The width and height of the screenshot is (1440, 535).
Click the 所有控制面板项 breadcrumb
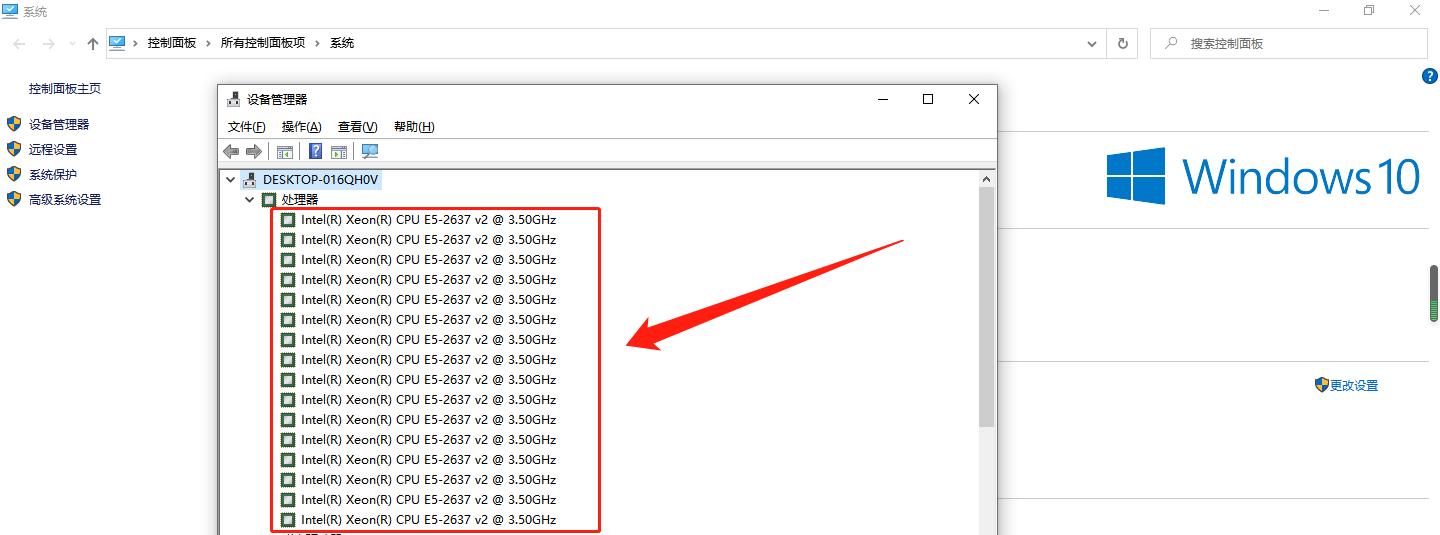click(x=263, y=43)
